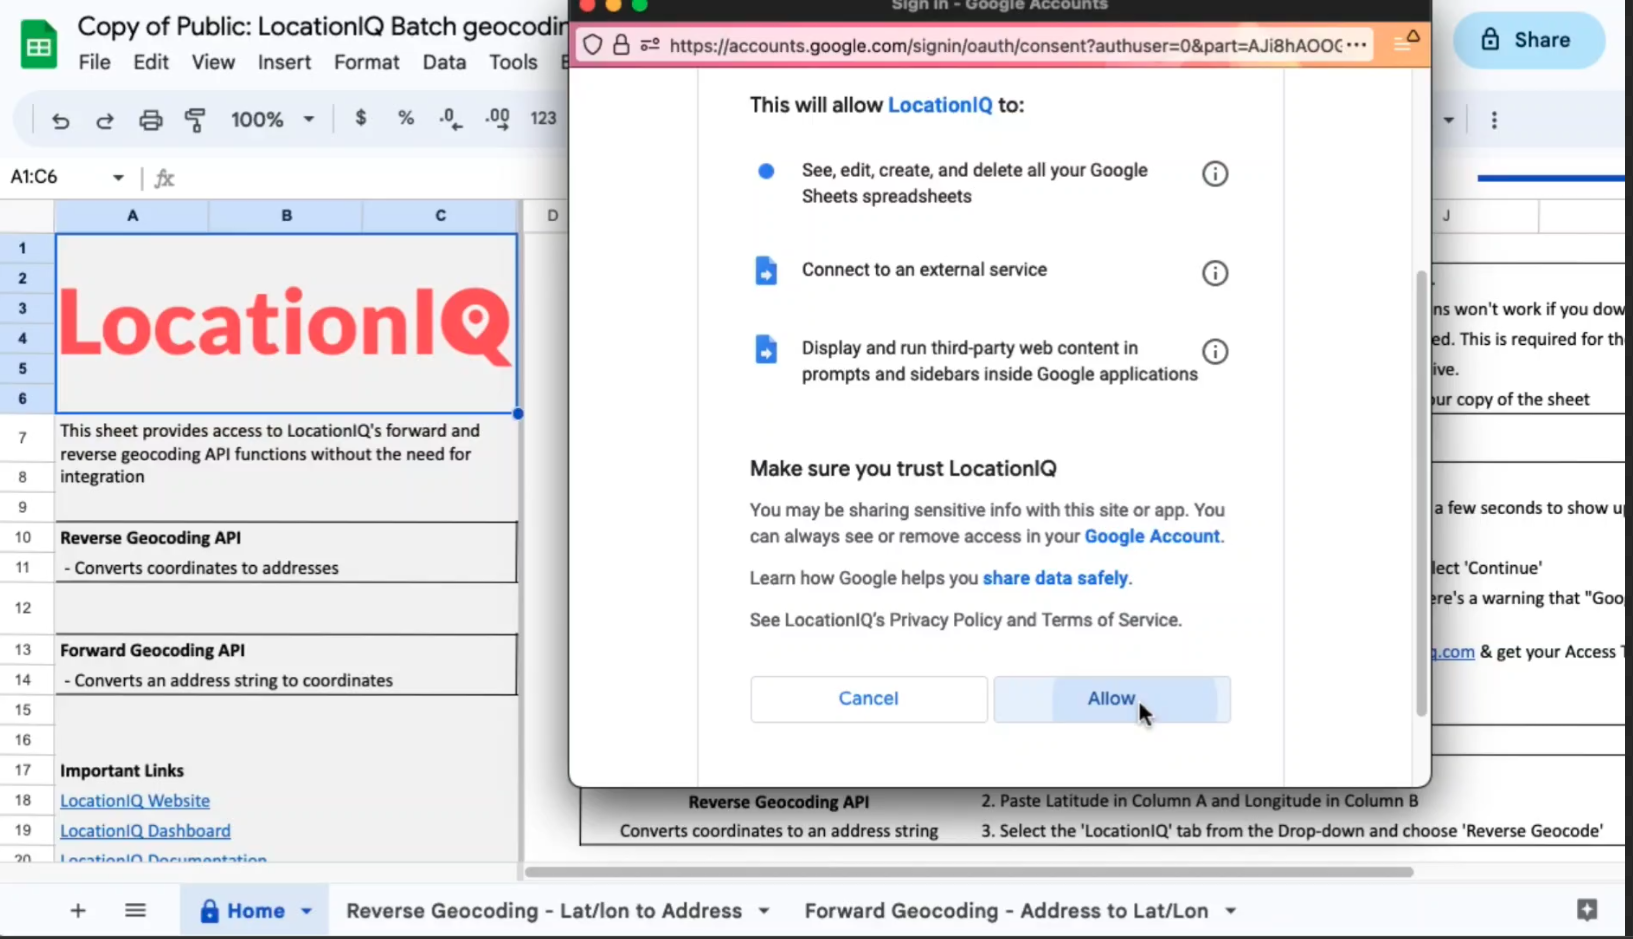Click the shield icon in address bar
This screenshot has width=1633, height=939.
click(x=592, y=44)
